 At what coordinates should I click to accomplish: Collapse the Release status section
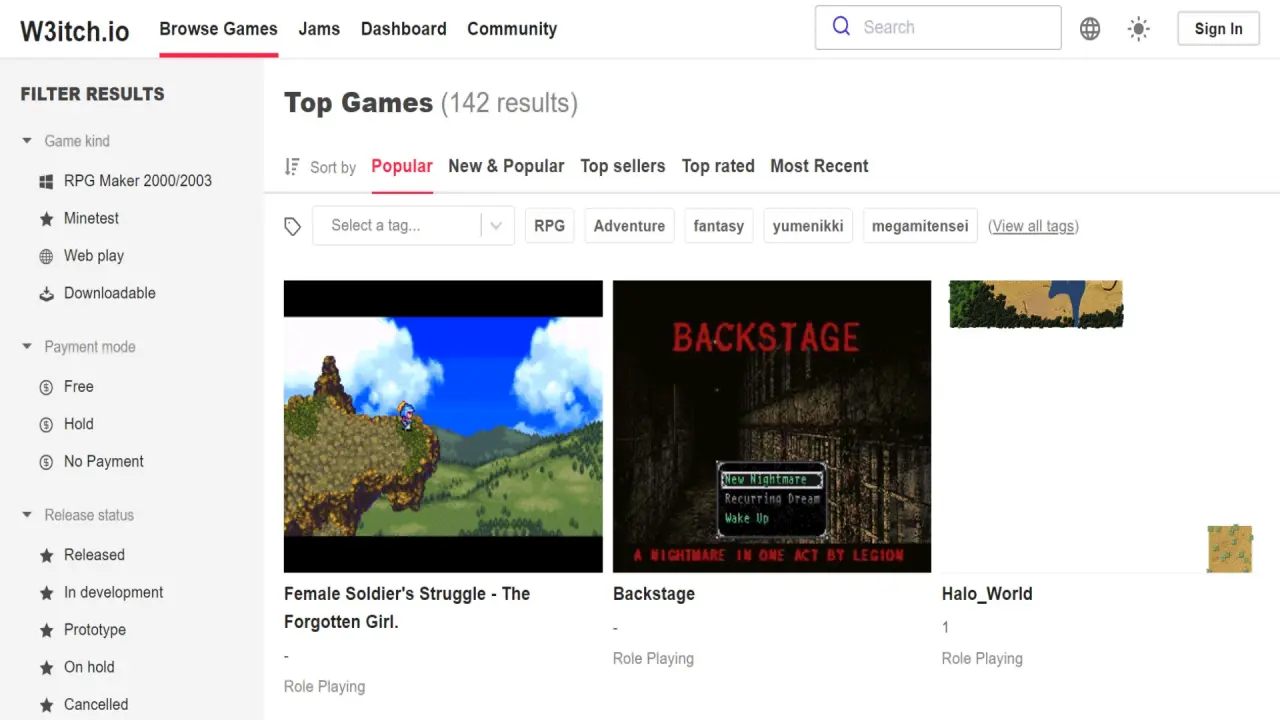(x=27, y=515)
